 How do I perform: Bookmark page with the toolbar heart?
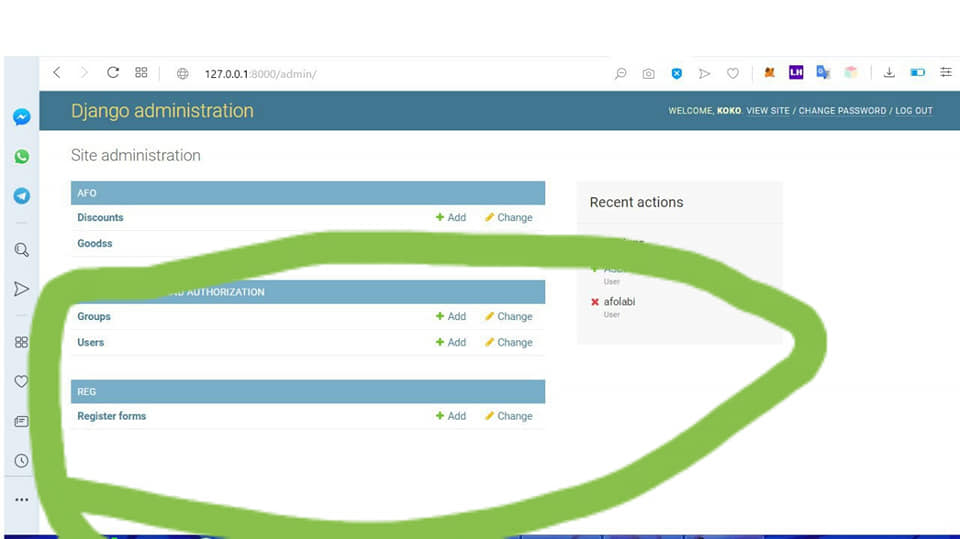(733, 74)
